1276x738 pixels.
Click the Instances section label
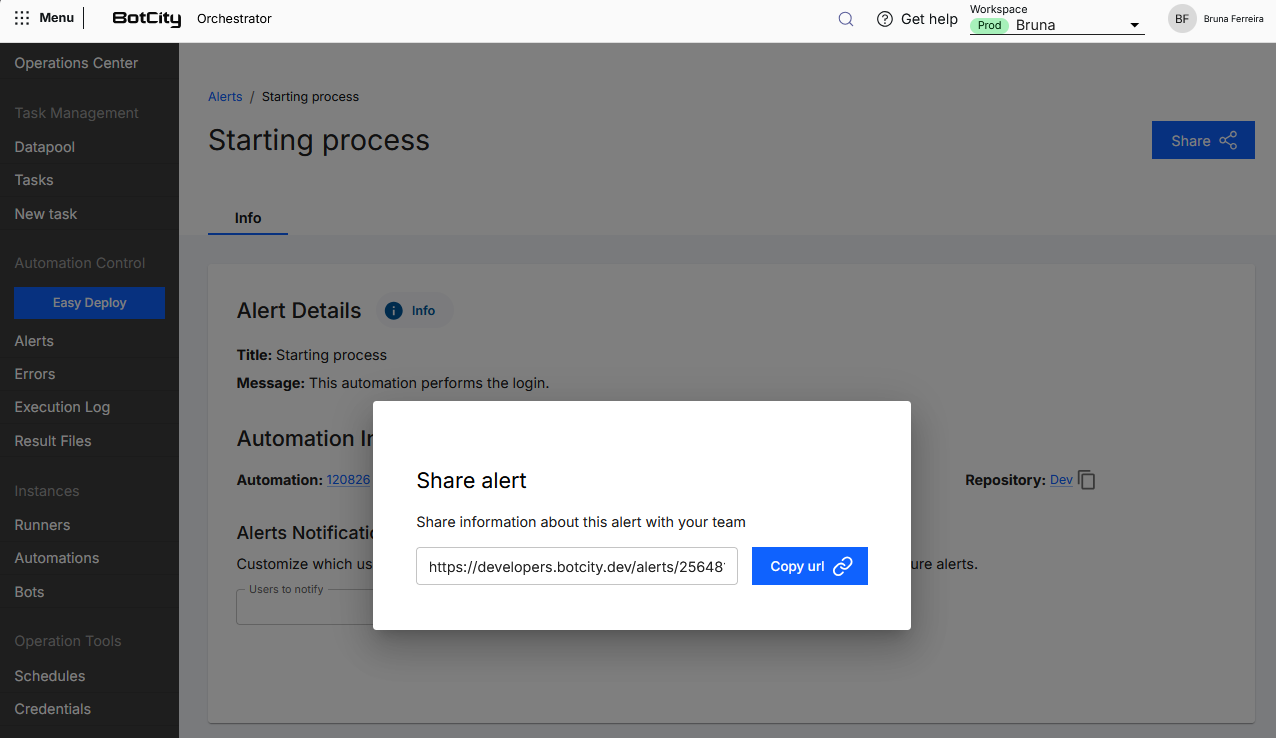click(x=47, y=491)
